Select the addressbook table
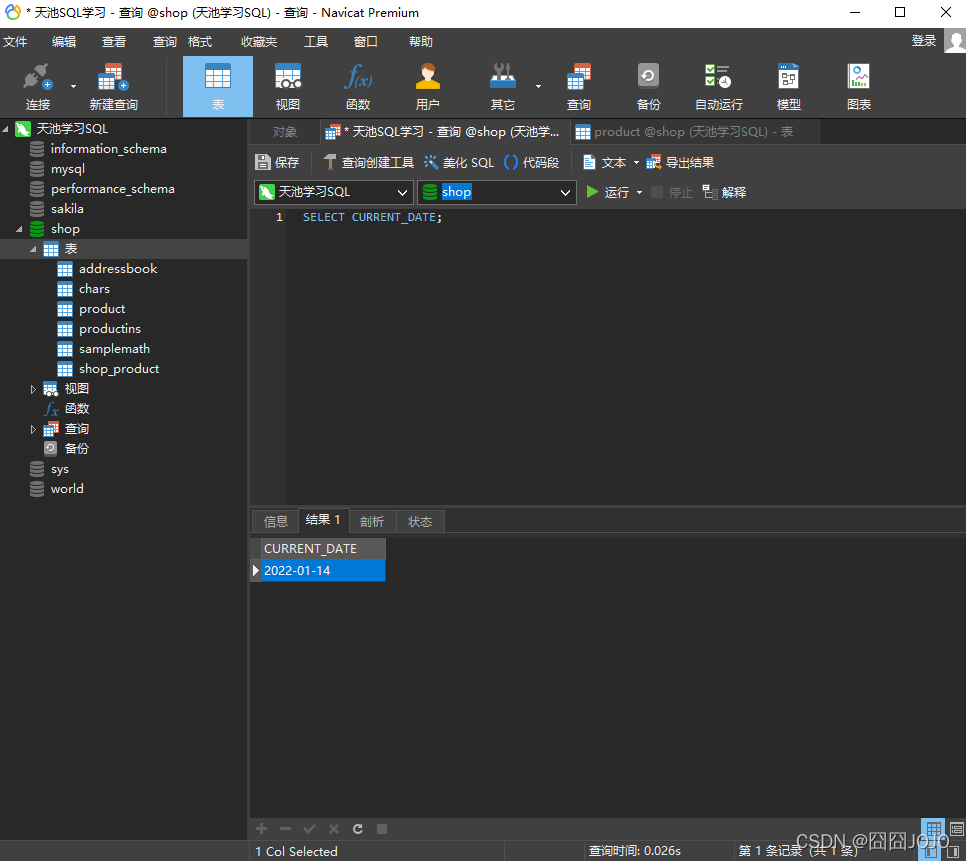 [118, 269]
